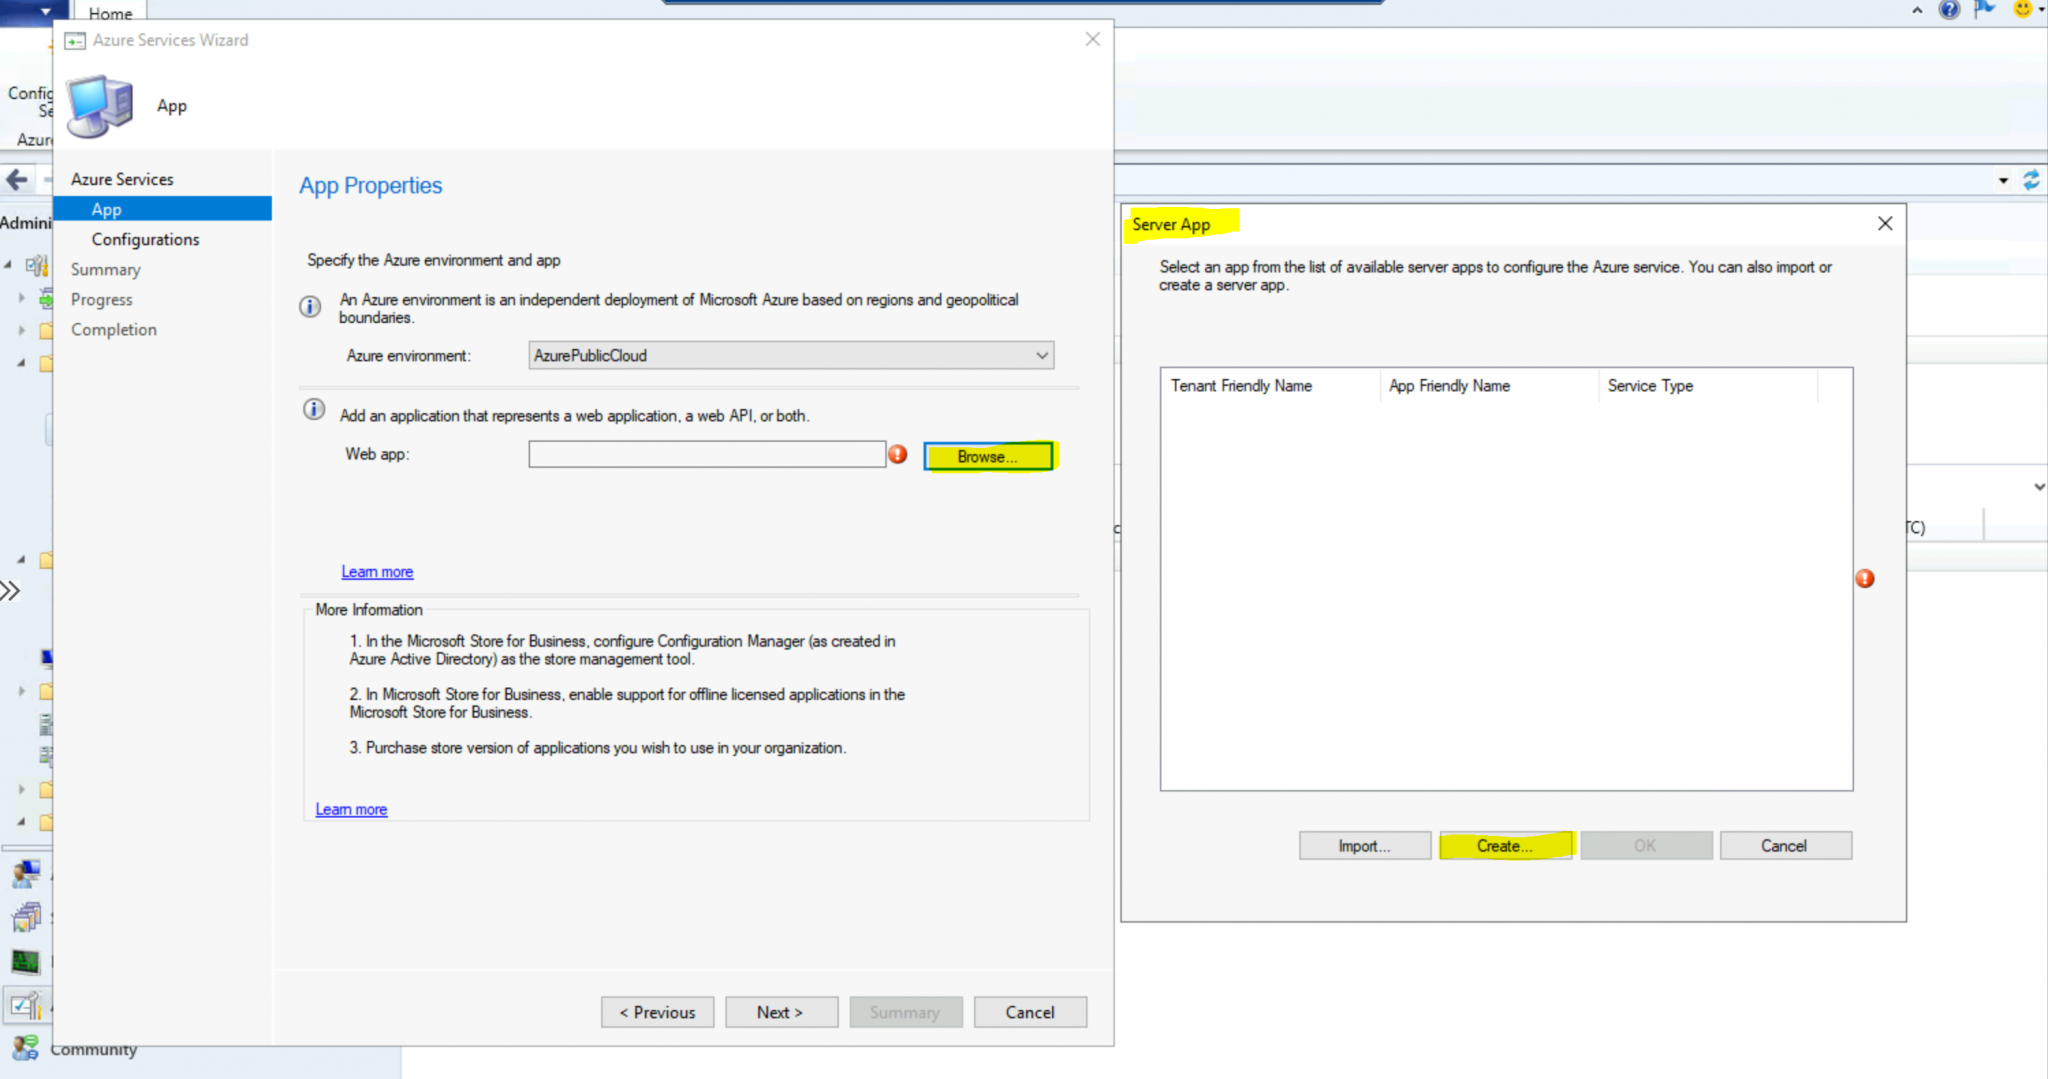
Task: Open the Azure environment dropdown
Action: [x=1041, y=355]
